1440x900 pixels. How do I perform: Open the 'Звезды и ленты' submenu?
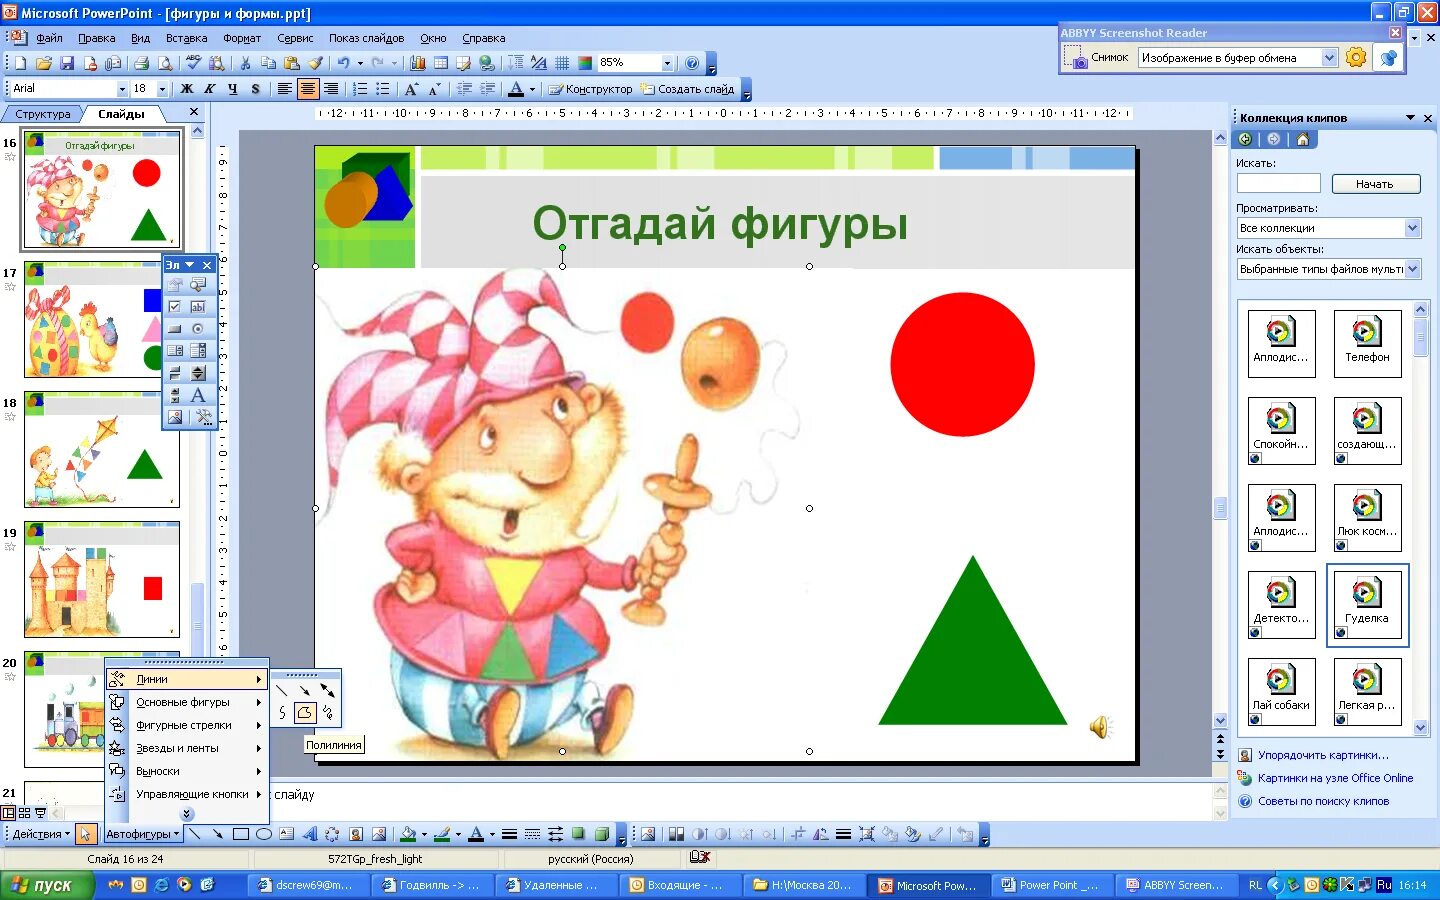[x=187, y=748]
